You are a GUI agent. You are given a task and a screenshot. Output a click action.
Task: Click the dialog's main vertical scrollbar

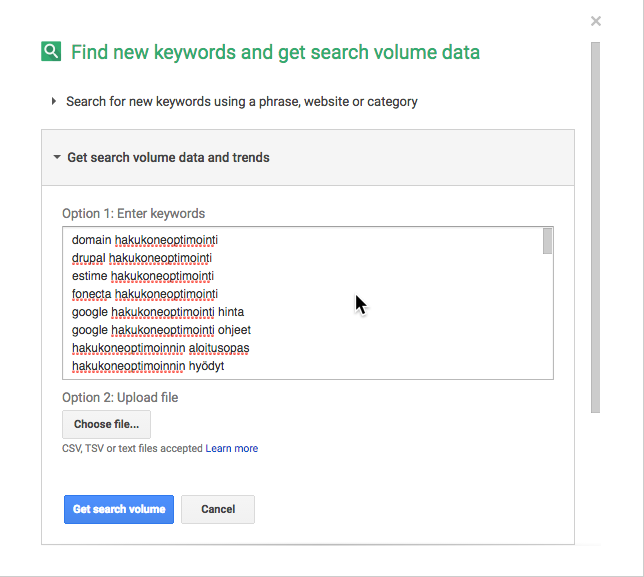[x=596, y=227]
